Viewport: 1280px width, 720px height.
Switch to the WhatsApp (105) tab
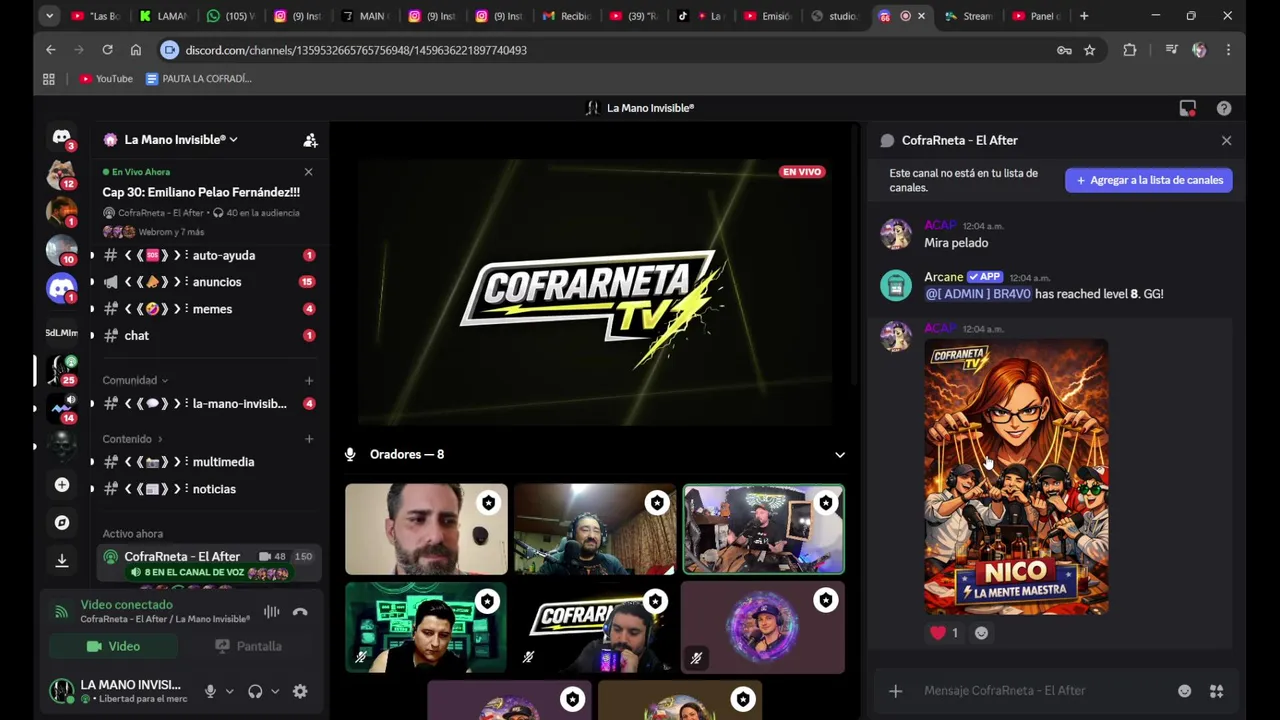point(231,16)
